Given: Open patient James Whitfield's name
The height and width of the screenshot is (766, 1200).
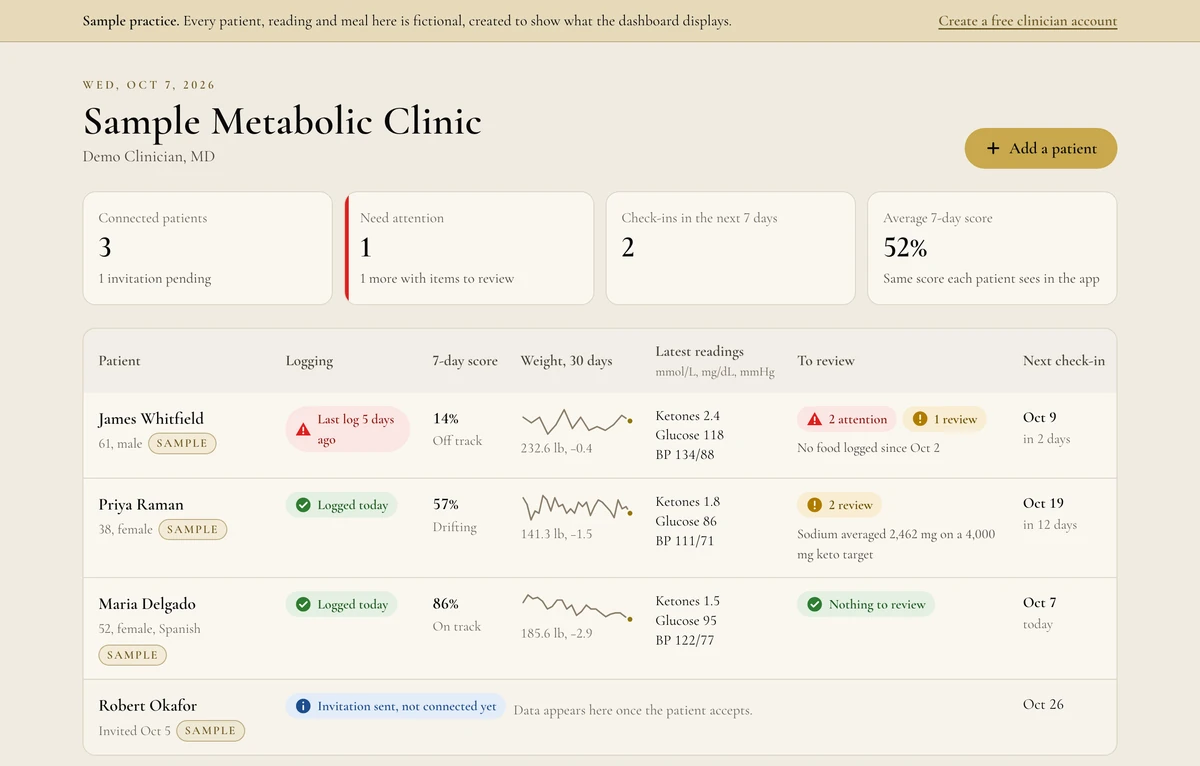Looking at the screenshot, I should (151, 419).
